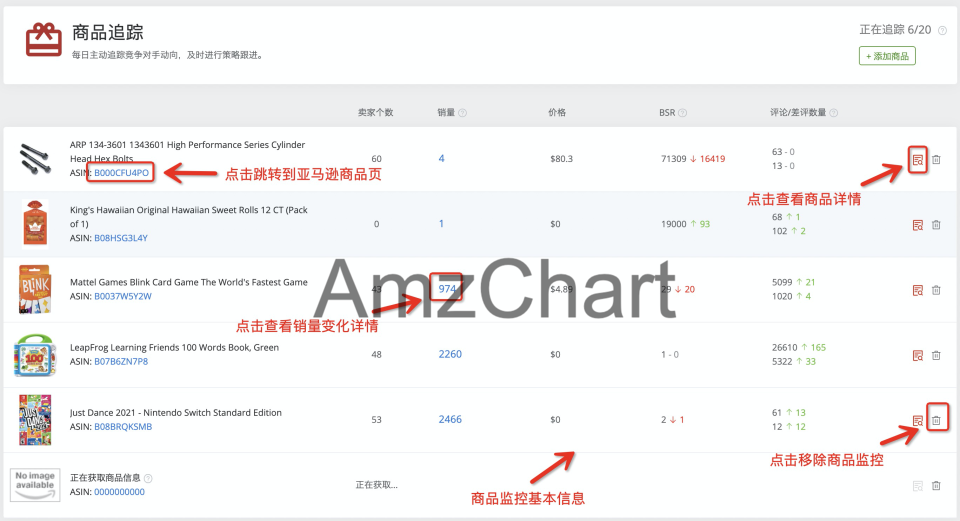Screen dimensions: 960x521
Task: Click the help icon next to BSR header
Action: pos(683,113)
